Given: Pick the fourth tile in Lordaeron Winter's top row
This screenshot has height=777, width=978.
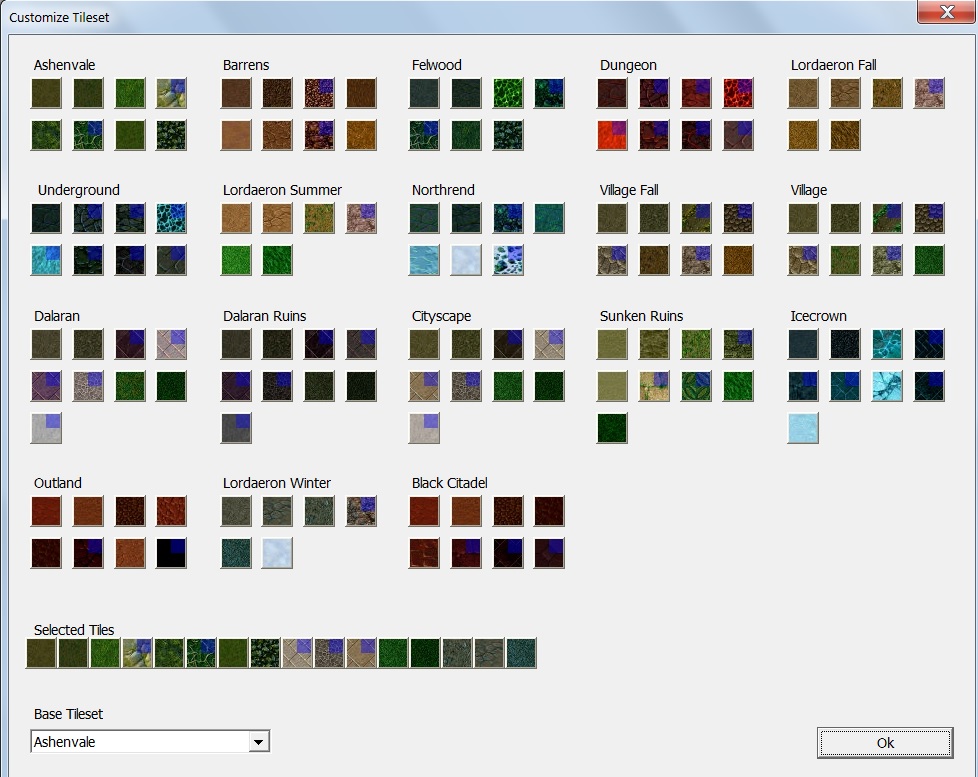Looking at the screenshot, I should 361,511.
